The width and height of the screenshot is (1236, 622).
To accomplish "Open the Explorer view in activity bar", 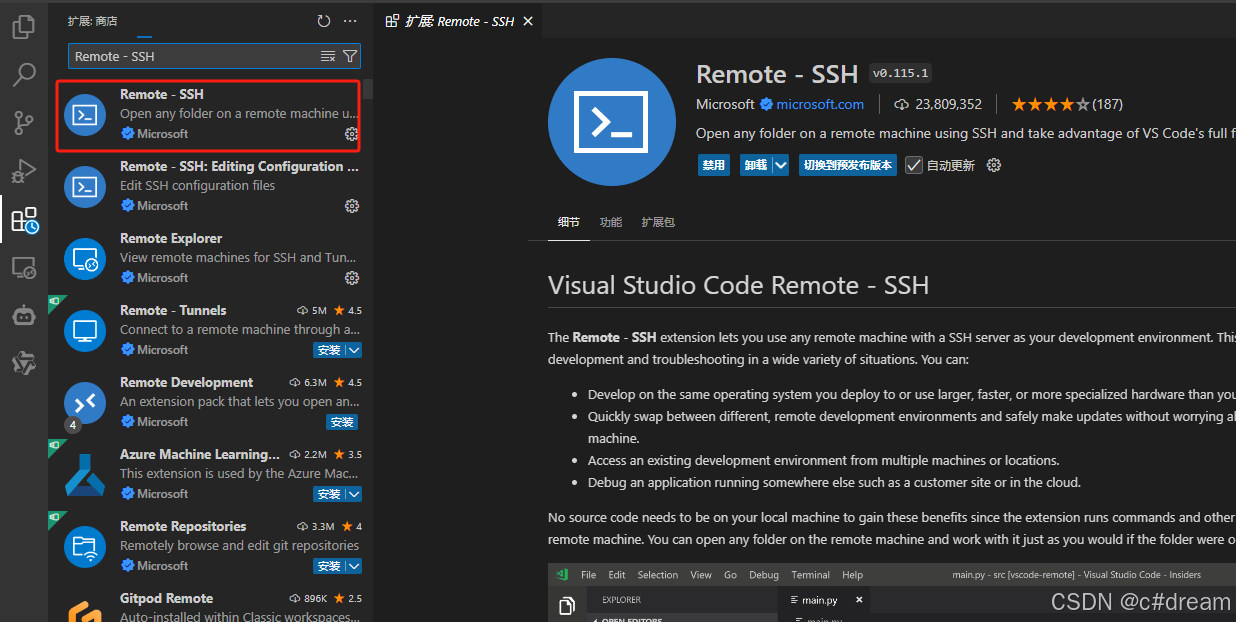I will pos(24,27).
